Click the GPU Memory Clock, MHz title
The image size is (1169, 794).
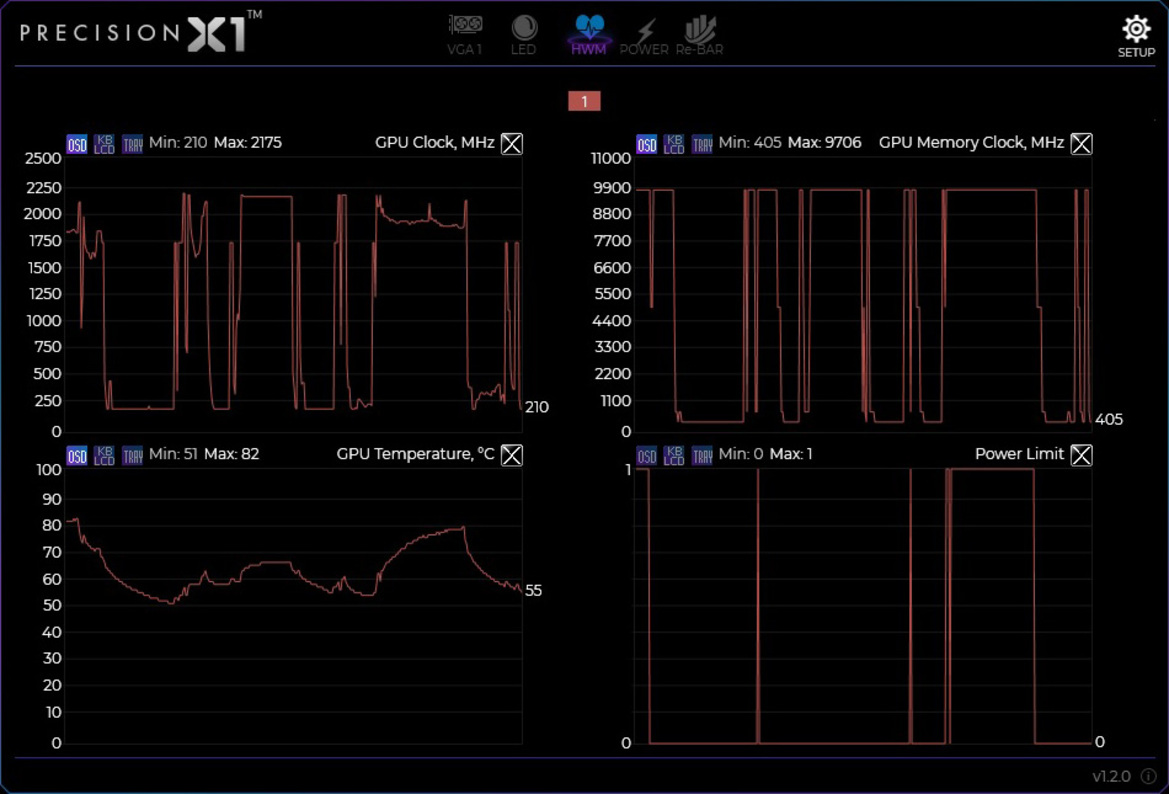[x=971, y=142]
